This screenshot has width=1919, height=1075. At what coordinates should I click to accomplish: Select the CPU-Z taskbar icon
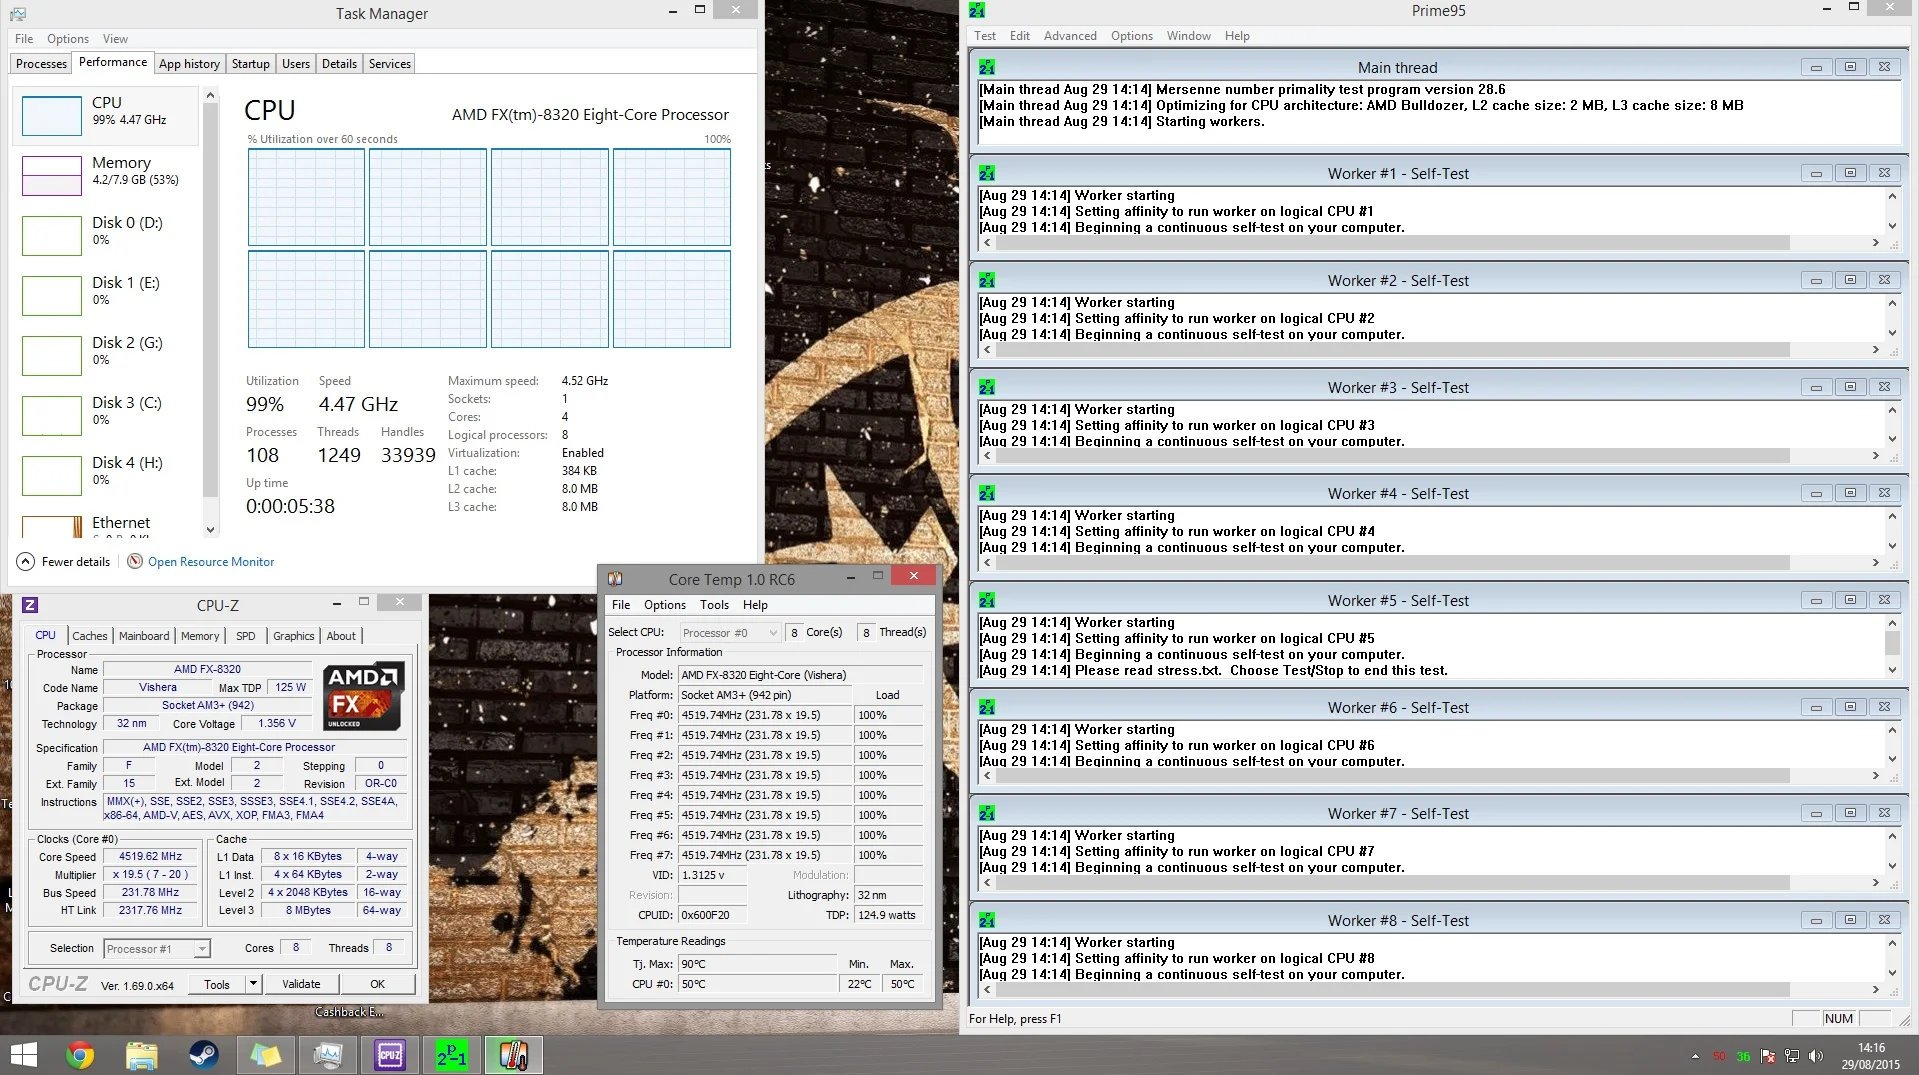click(x=390, y=1055)
